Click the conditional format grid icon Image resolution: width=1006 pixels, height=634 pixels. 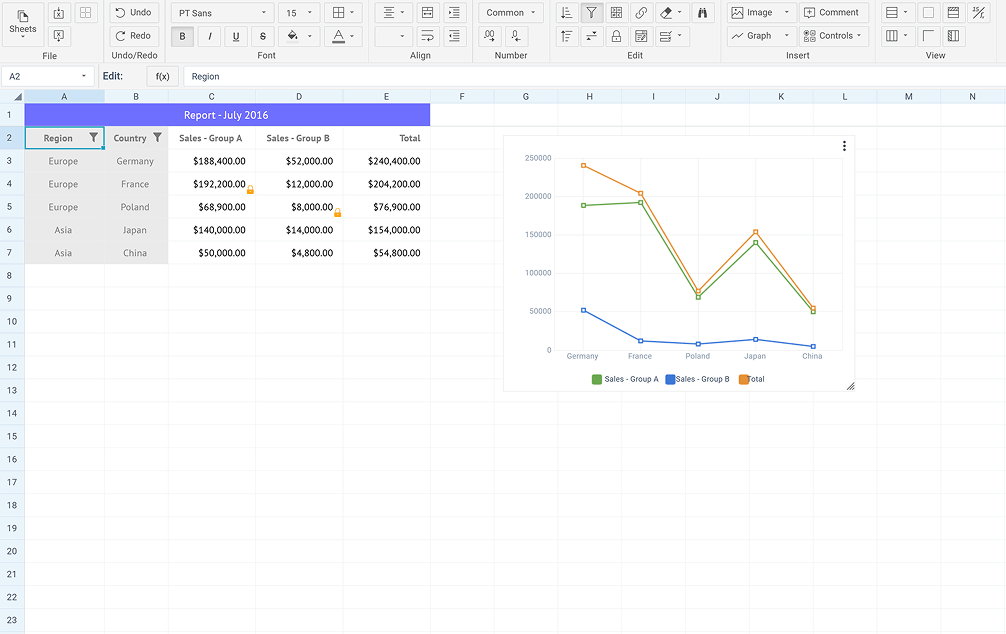click(616, 13)
